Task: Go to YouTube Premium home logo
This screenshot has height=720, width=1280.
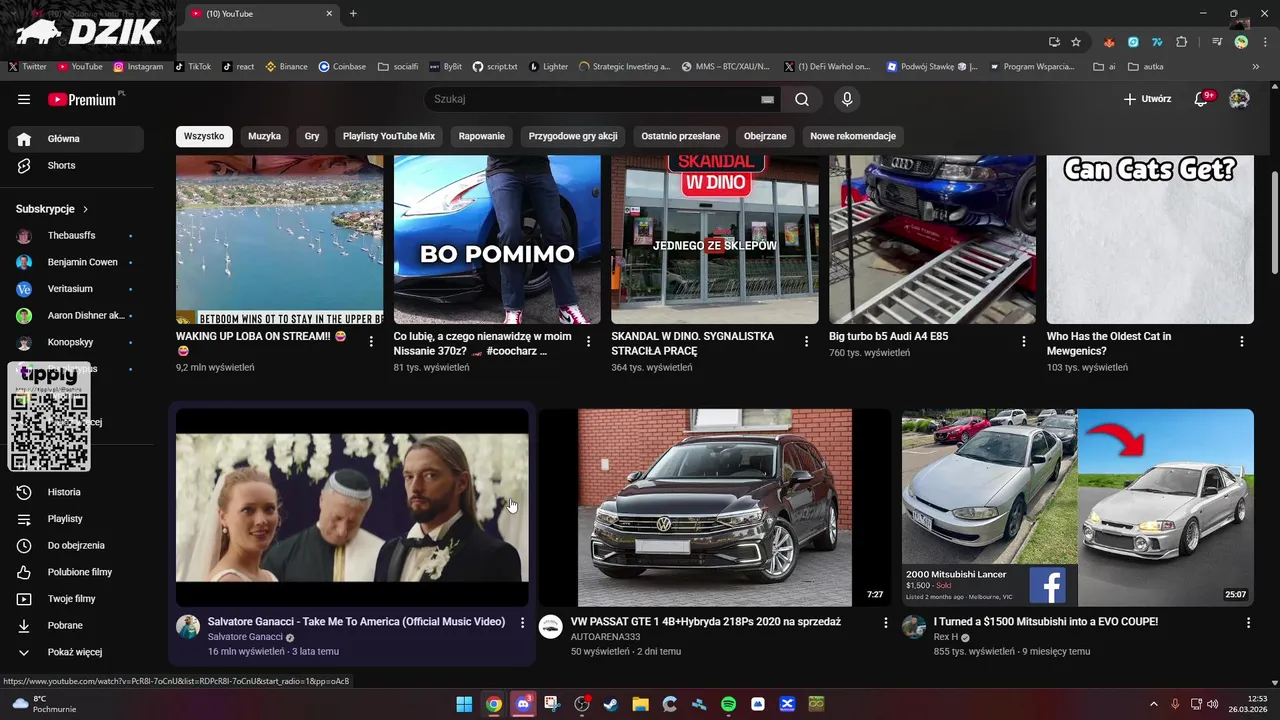Action: [x=83, y=99]
